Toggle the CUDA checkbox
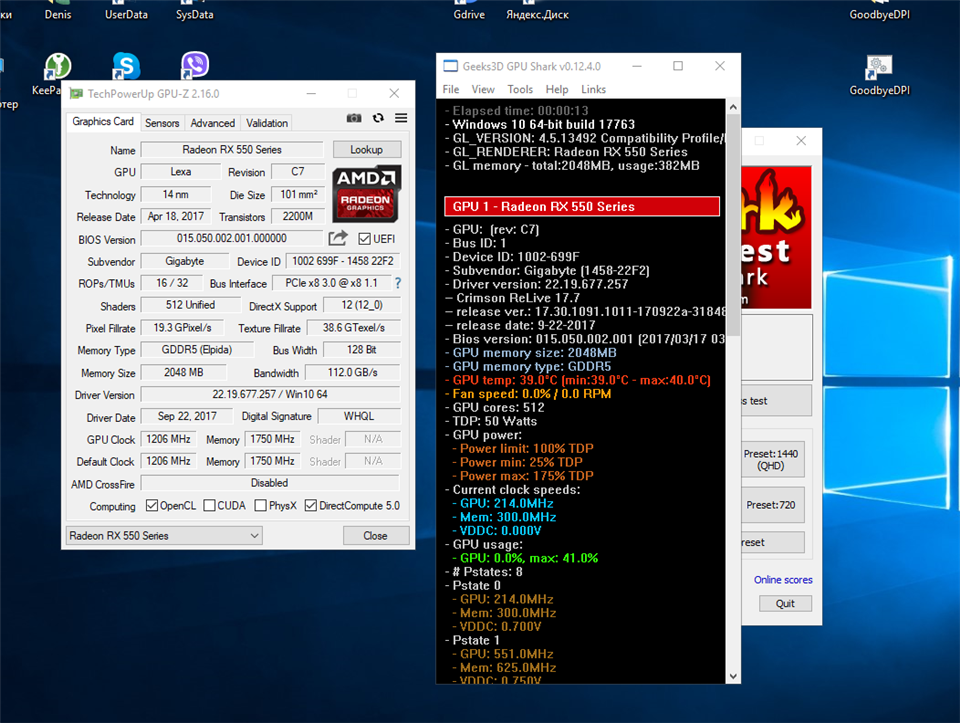This screenshot has height=723, width=960. pos(209,506)
